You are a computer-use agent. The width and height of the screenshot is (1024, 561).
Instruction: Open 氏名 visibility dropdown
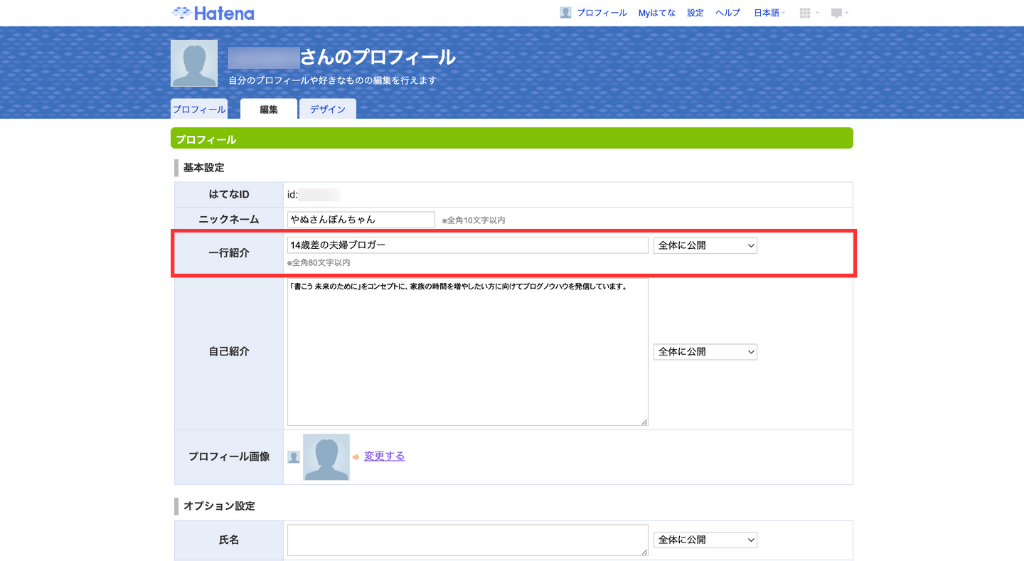(705, 539)
